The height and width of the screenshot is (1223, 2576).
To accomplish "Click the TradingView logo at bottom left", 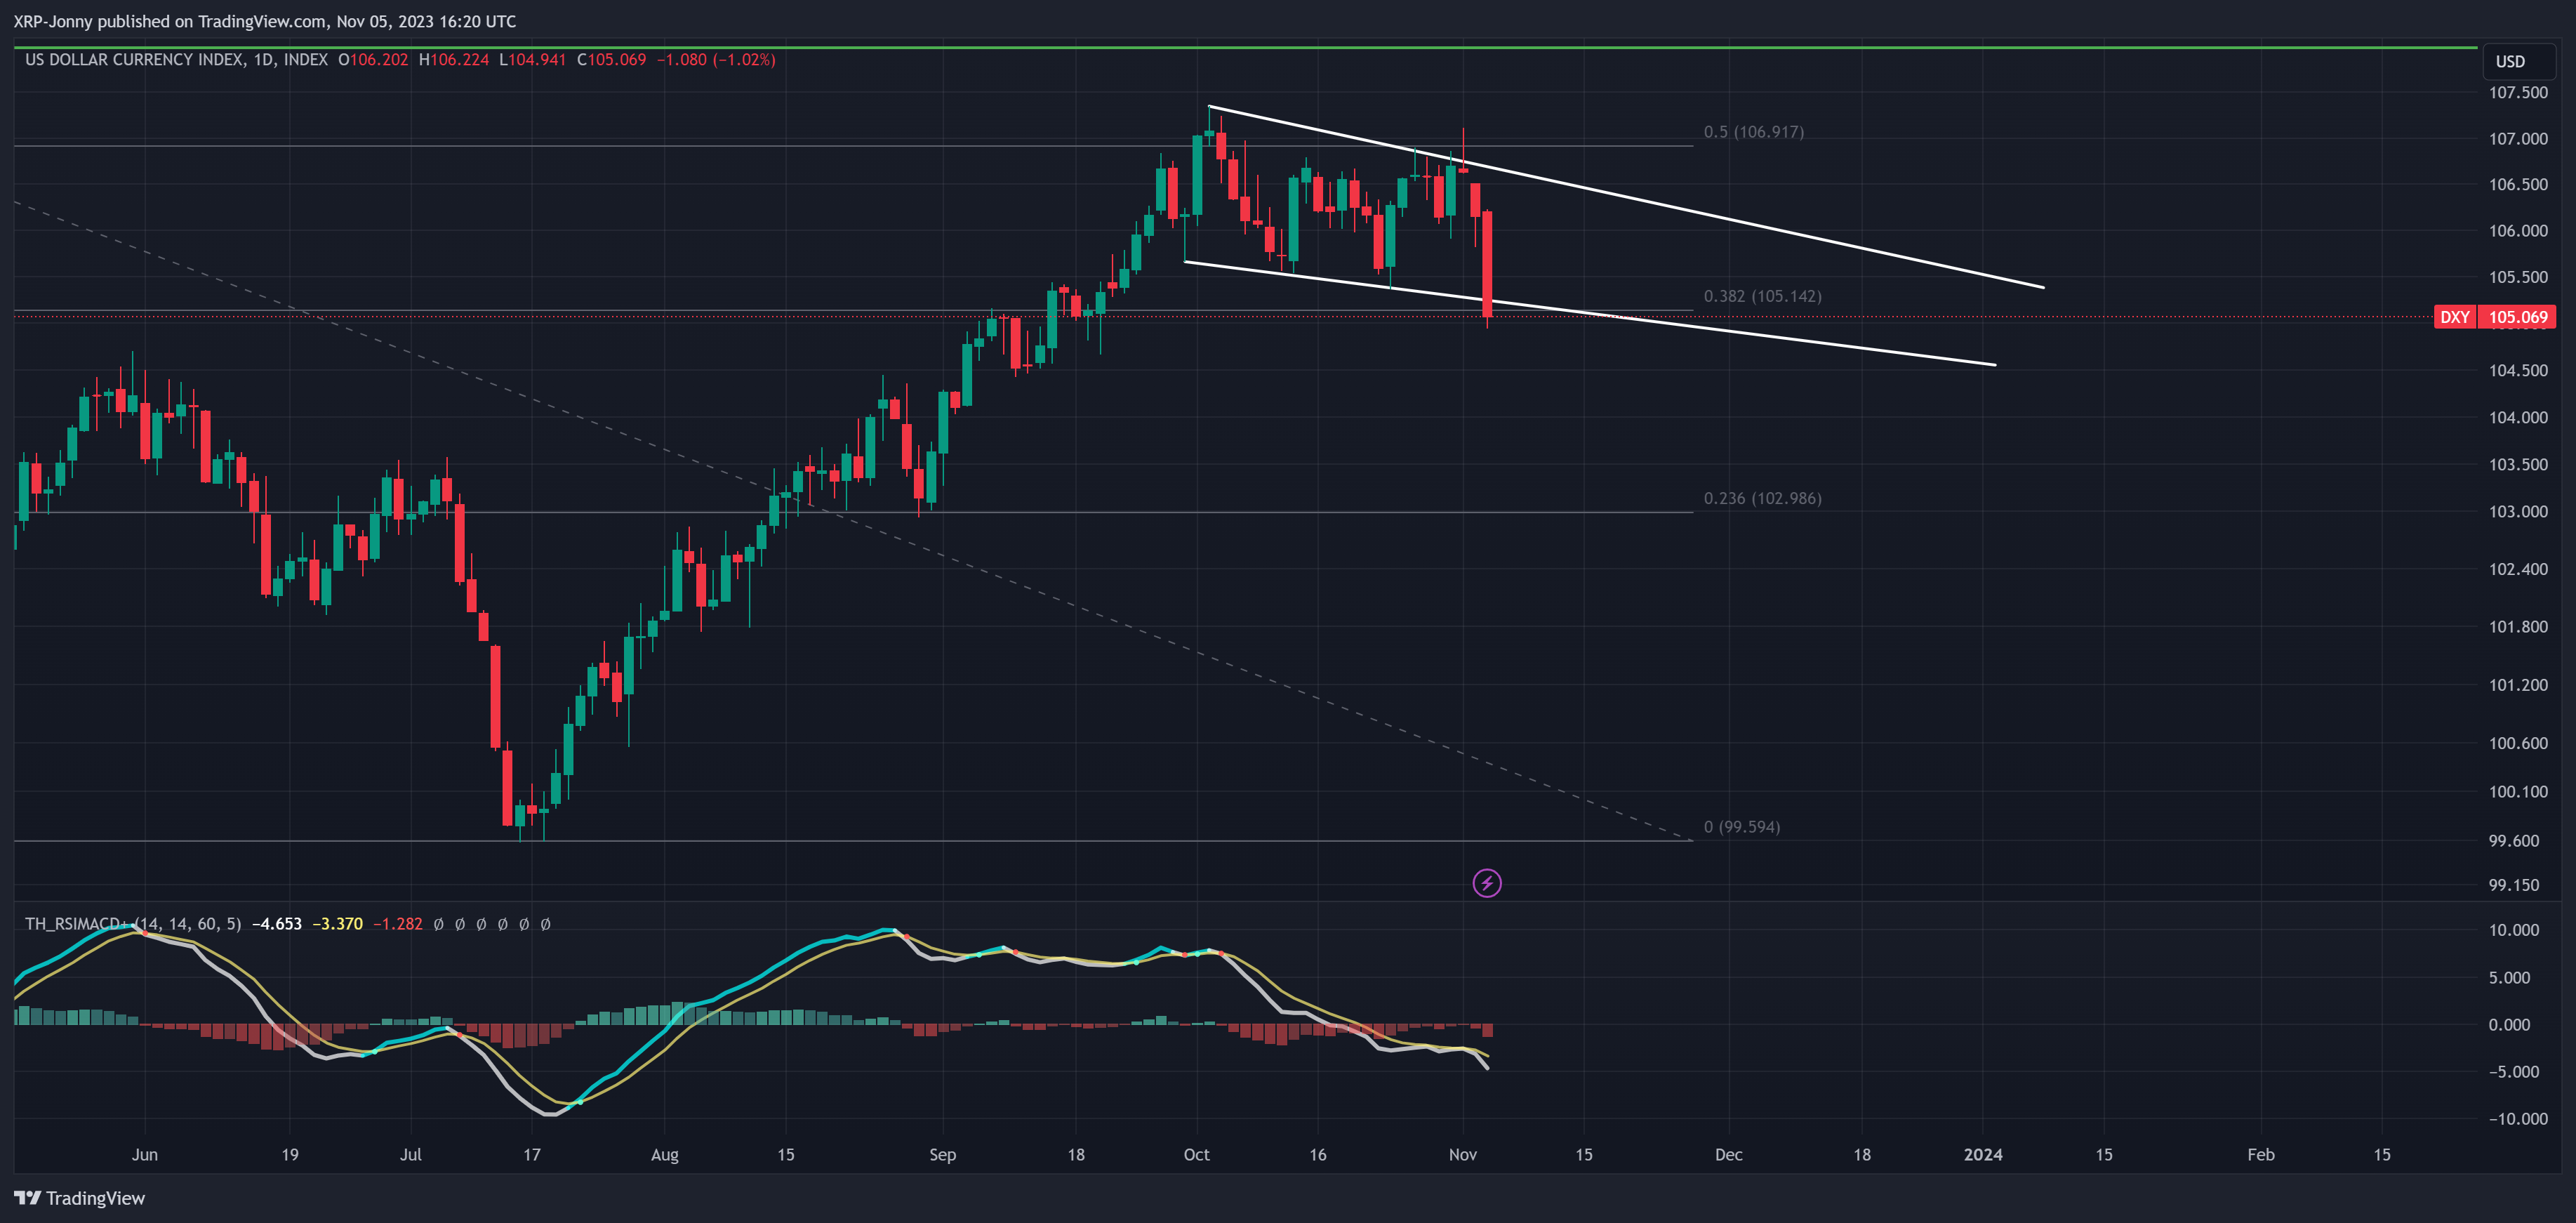I will coord(80,1198).
